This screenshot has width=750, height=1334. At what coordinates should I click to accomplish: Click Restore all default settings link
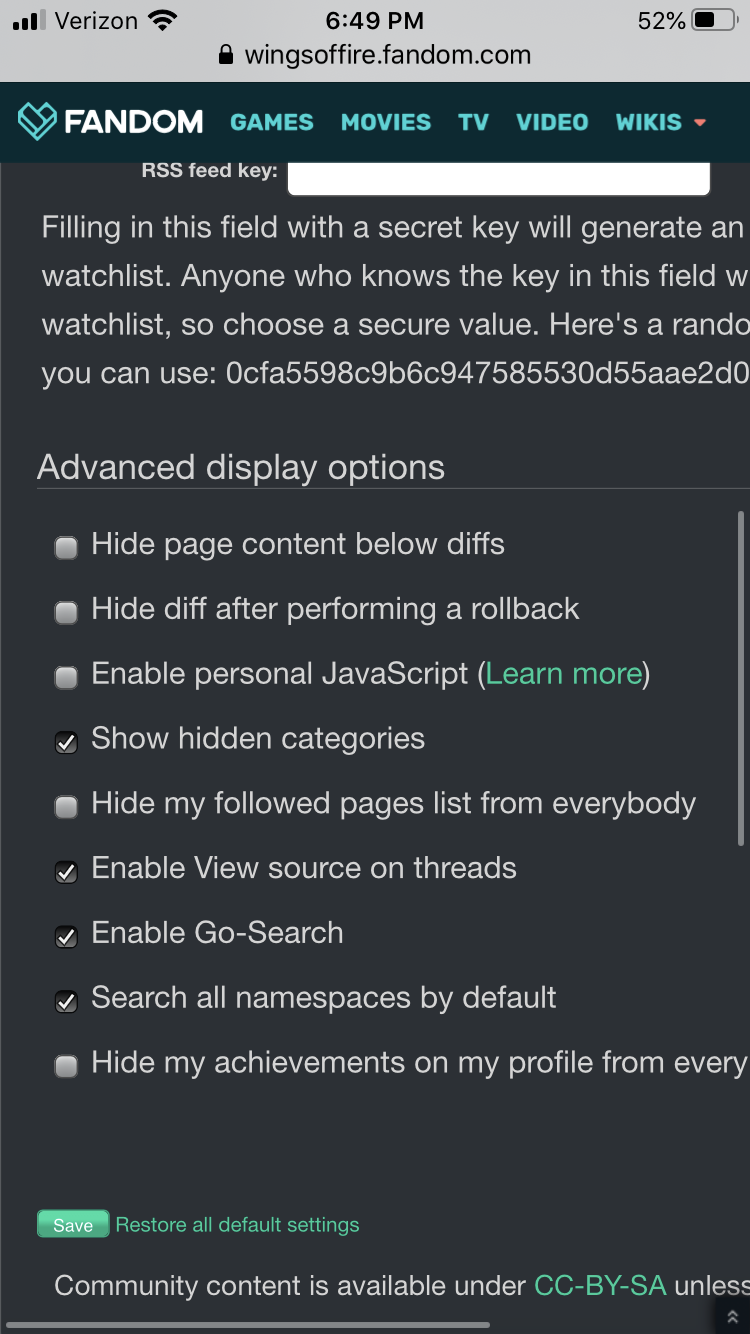237,1225
